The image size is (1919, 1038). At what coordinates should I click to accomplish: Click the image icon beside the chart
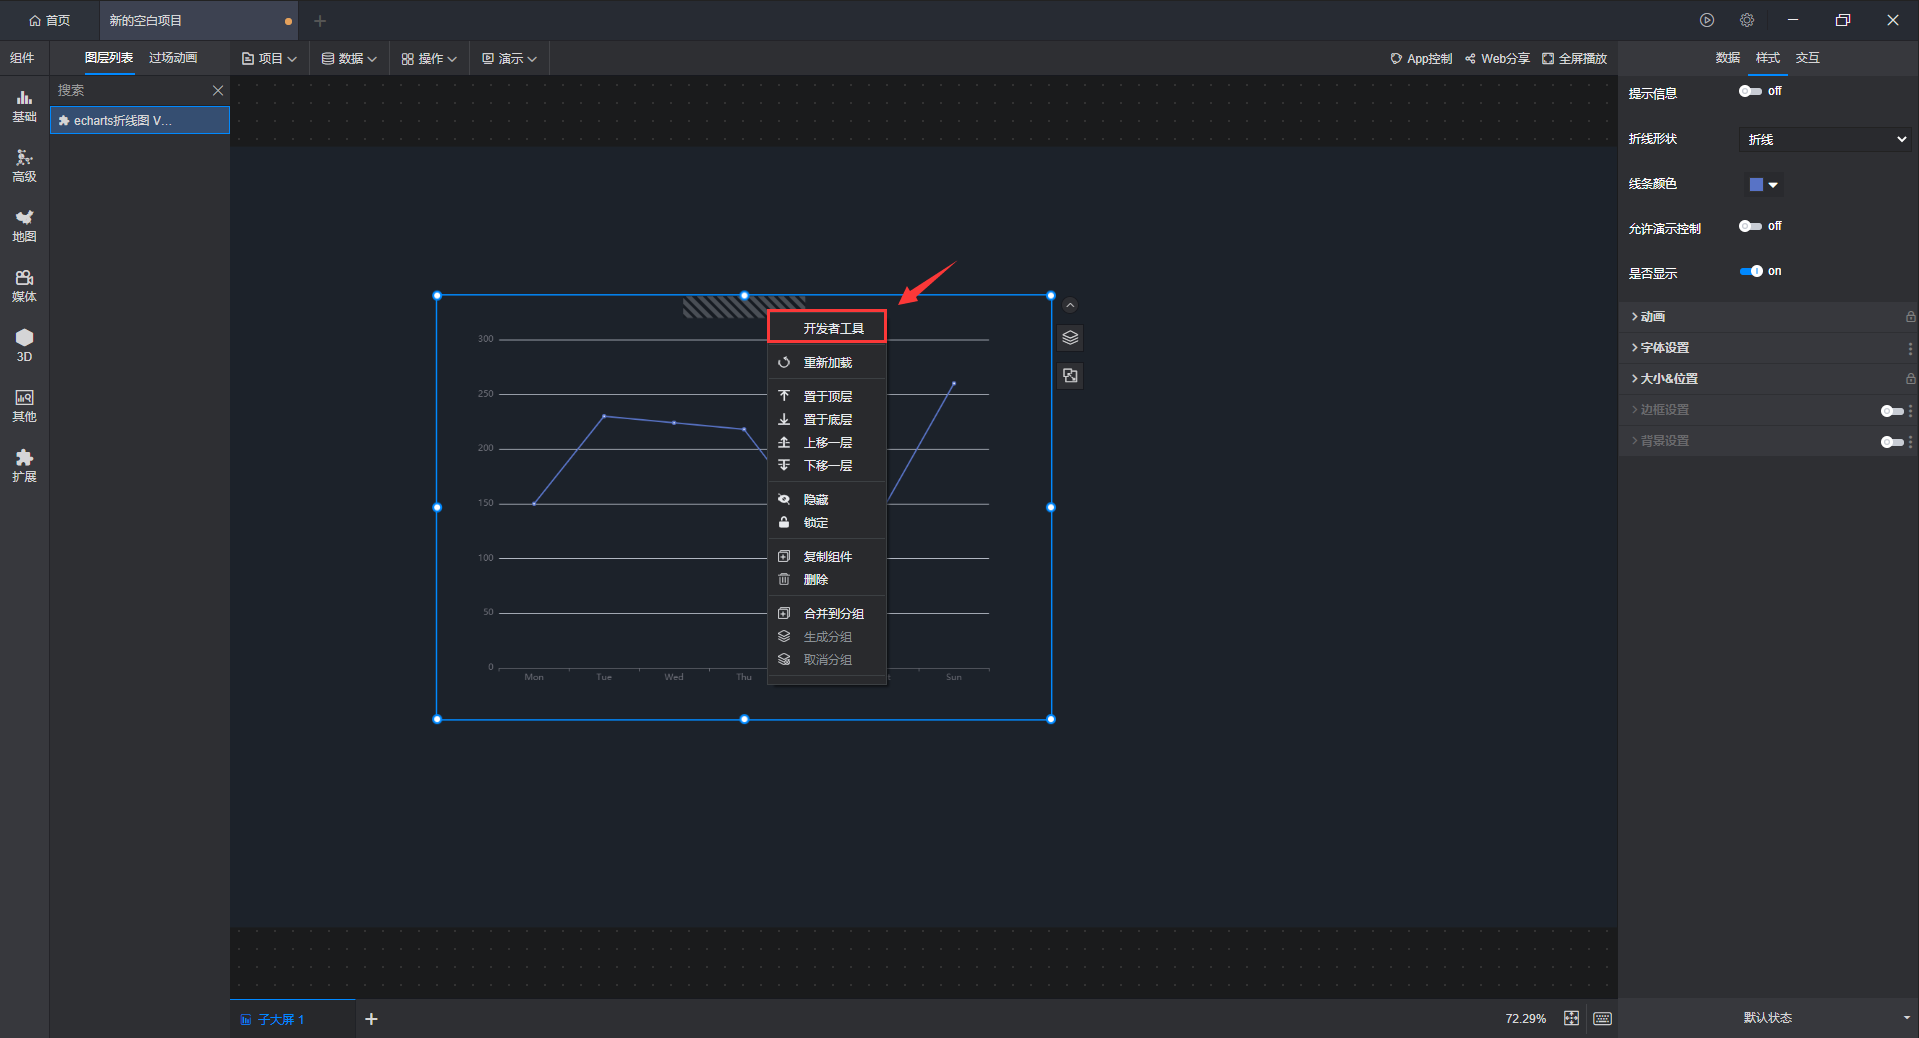pyautogui.click(x=1070, y=376)
